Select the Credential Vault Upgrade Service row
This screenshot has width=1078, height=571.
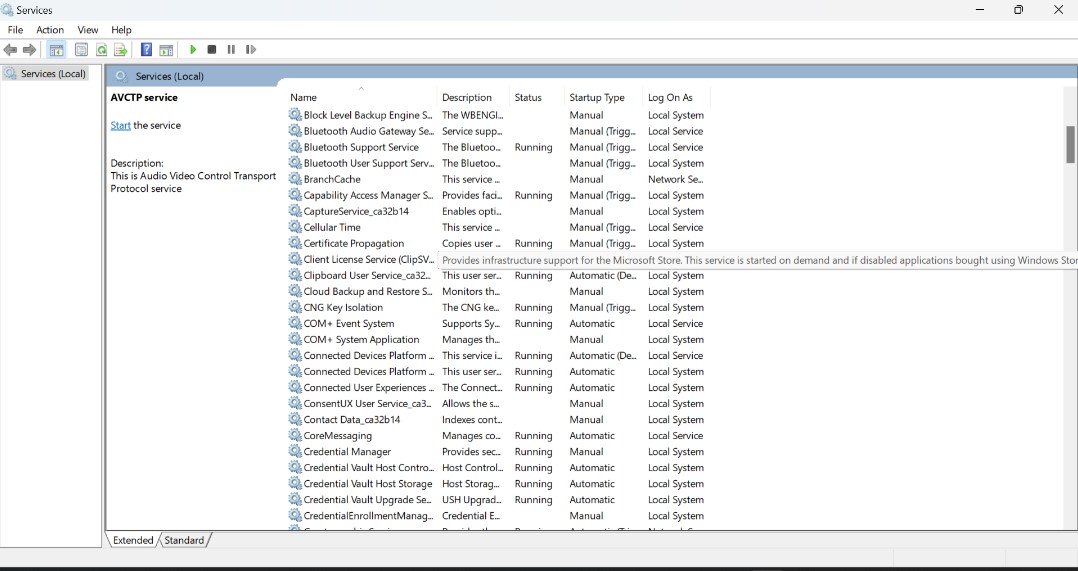(498, 500)
